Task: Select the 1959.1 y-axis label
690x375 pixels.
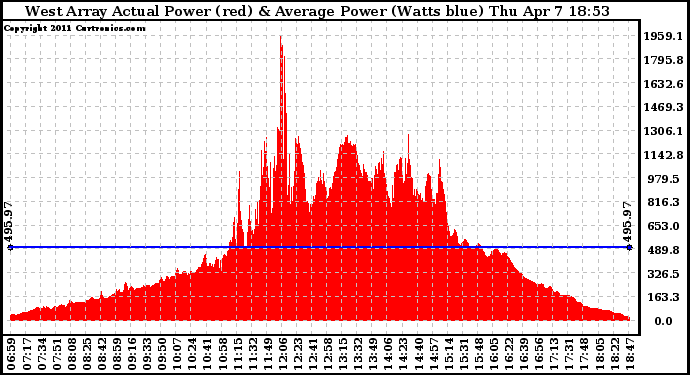Action: [x=663, y=36]
